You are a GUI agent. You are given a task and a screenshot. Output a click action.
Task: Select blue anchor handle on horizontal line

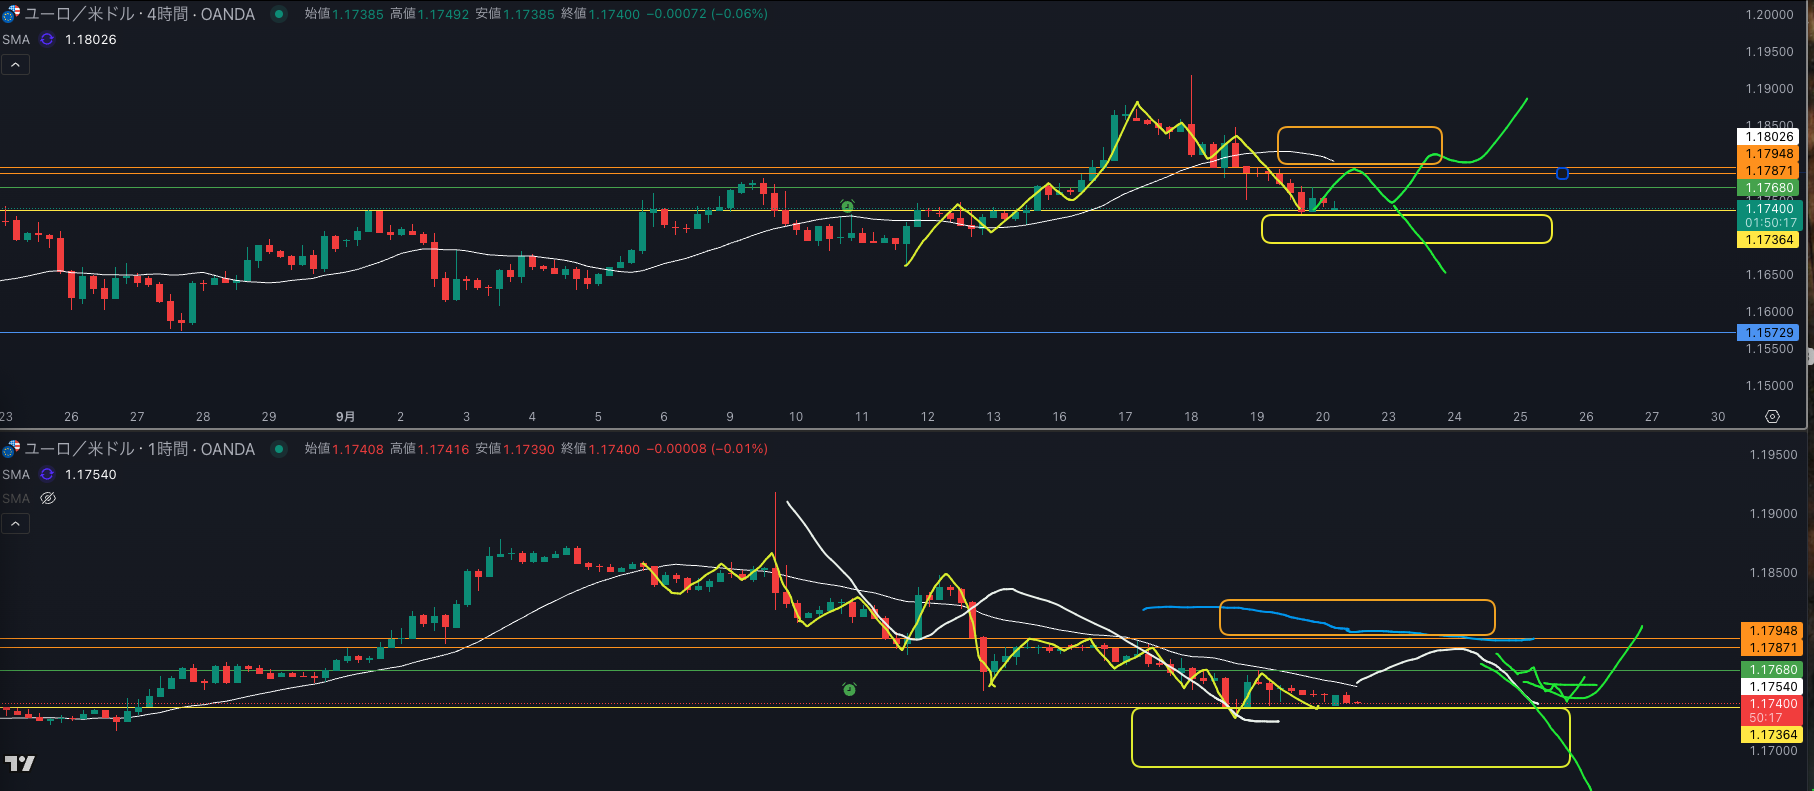tap(1562, 174)
